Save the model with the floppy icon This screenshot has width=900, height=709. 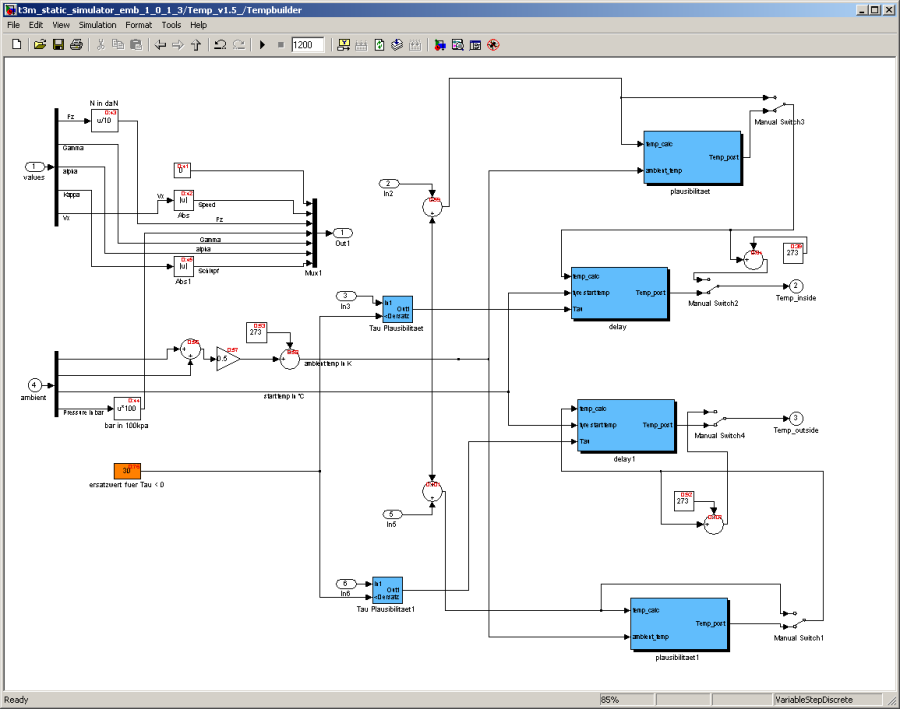pos(58,45)
